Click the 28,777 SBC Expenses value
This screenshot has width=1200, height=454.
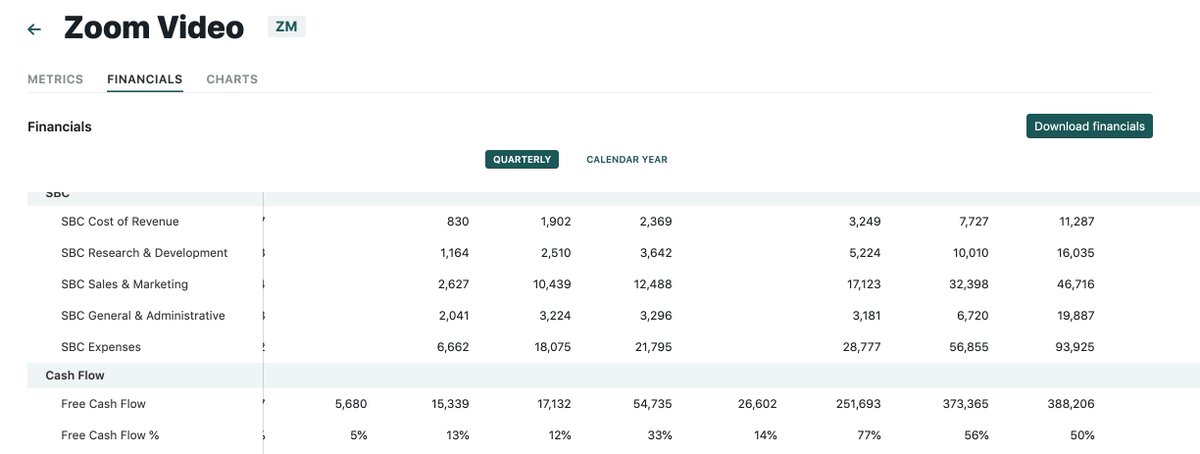(862, 347)
